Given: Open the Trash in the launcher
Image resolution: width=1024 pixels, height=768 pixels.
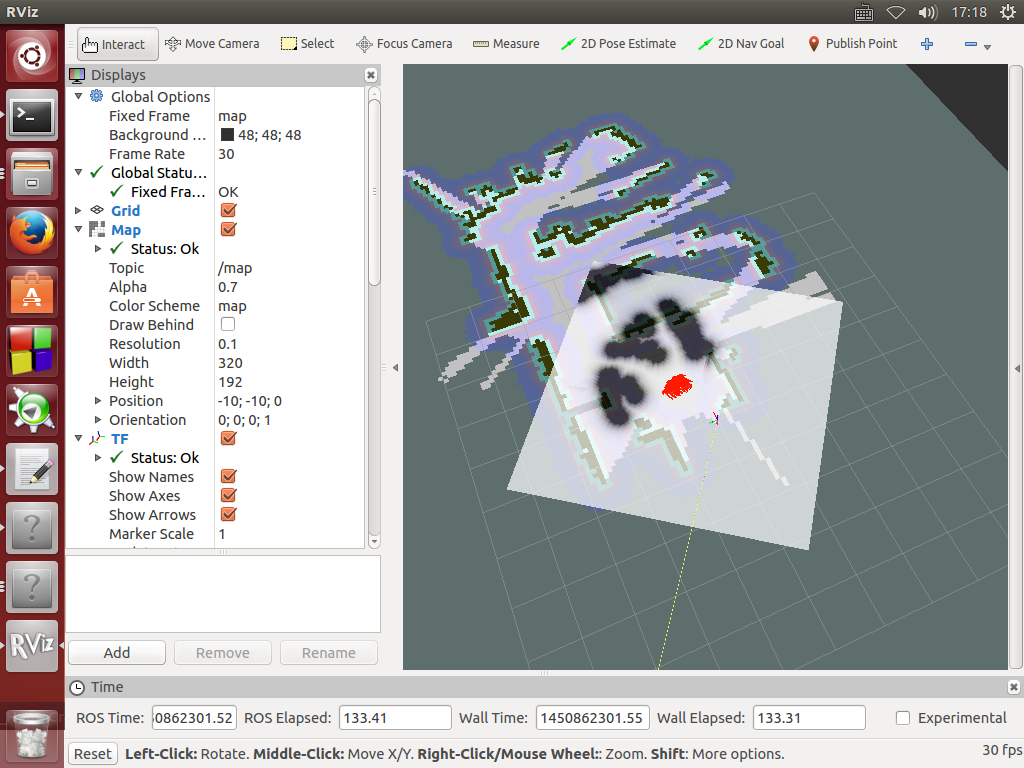Looking at the screenshot, I should (32, 738).
